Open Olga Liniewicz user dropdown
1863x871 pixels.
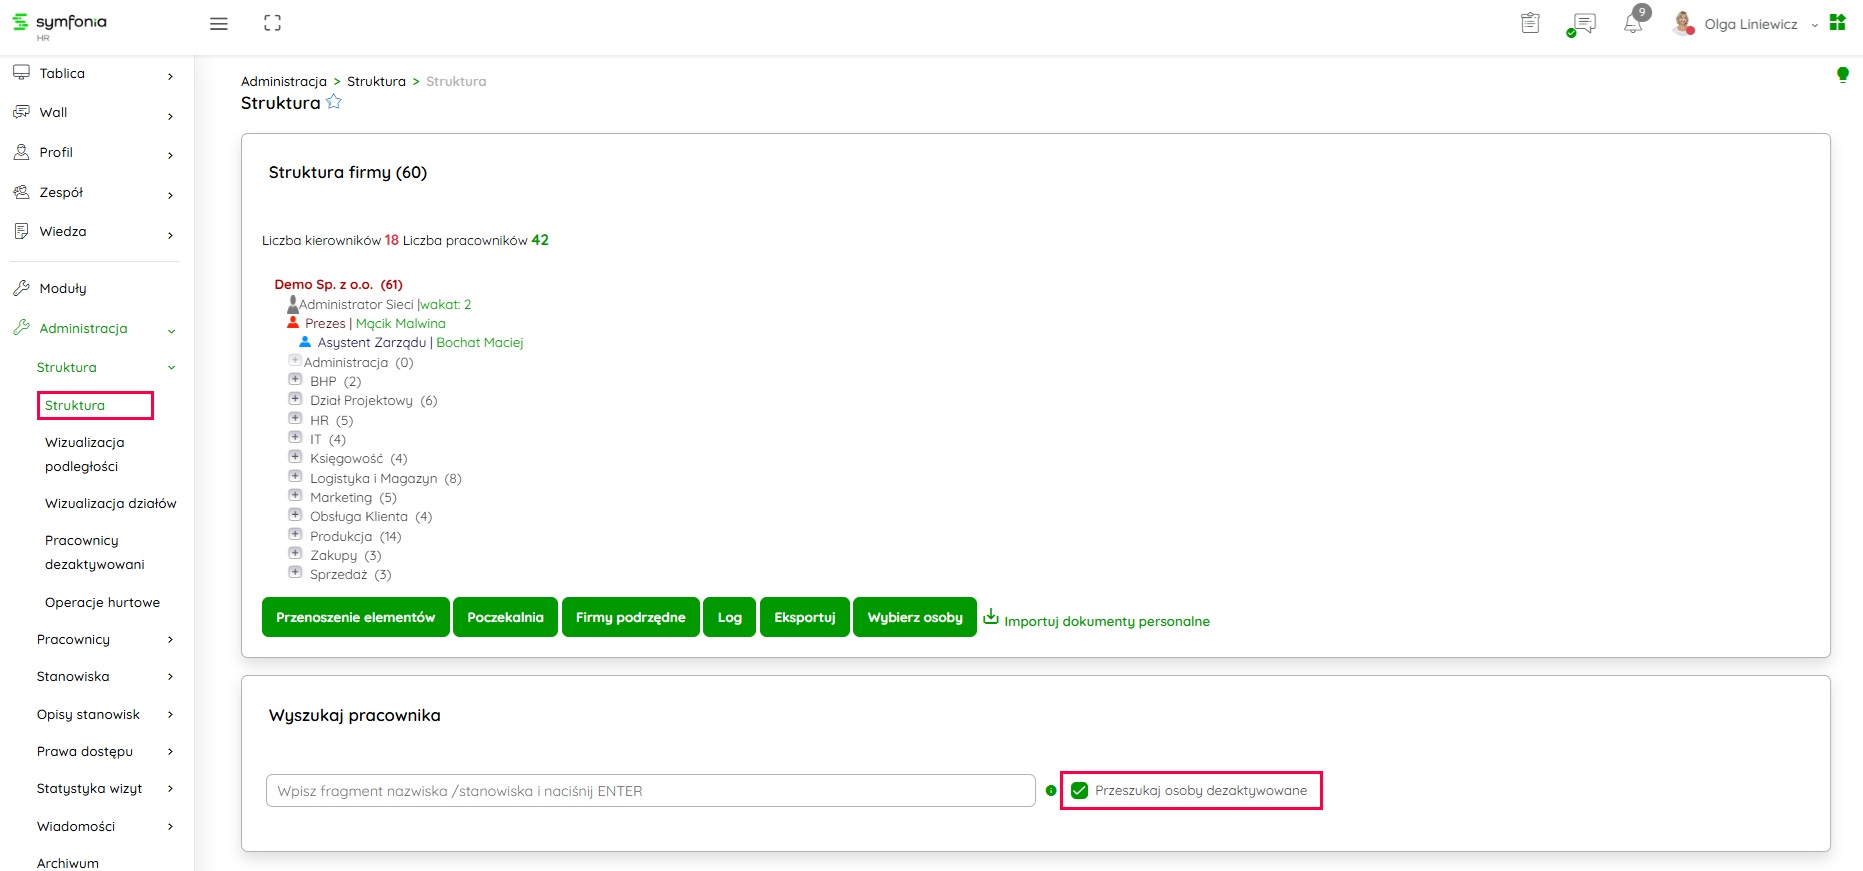1750,24
